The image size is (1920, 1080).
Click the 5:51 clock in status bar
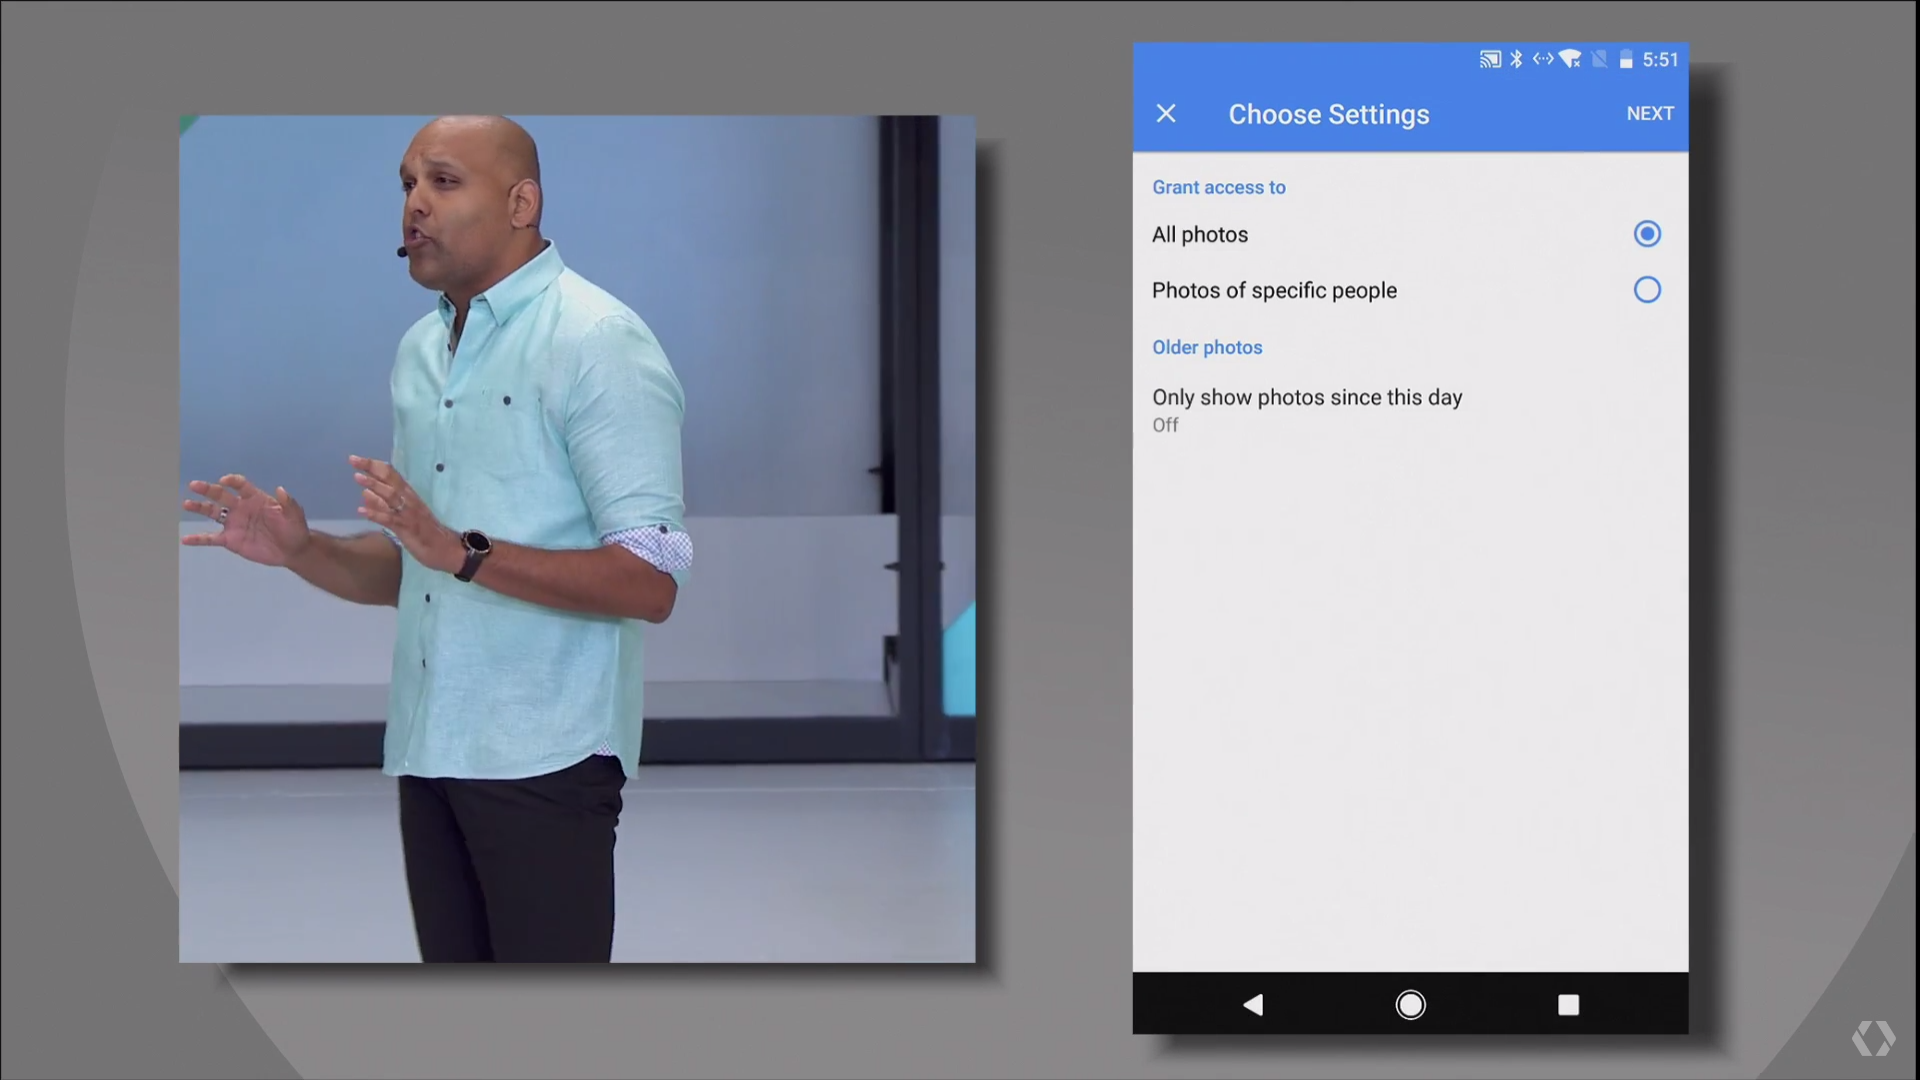(1660, 60)
